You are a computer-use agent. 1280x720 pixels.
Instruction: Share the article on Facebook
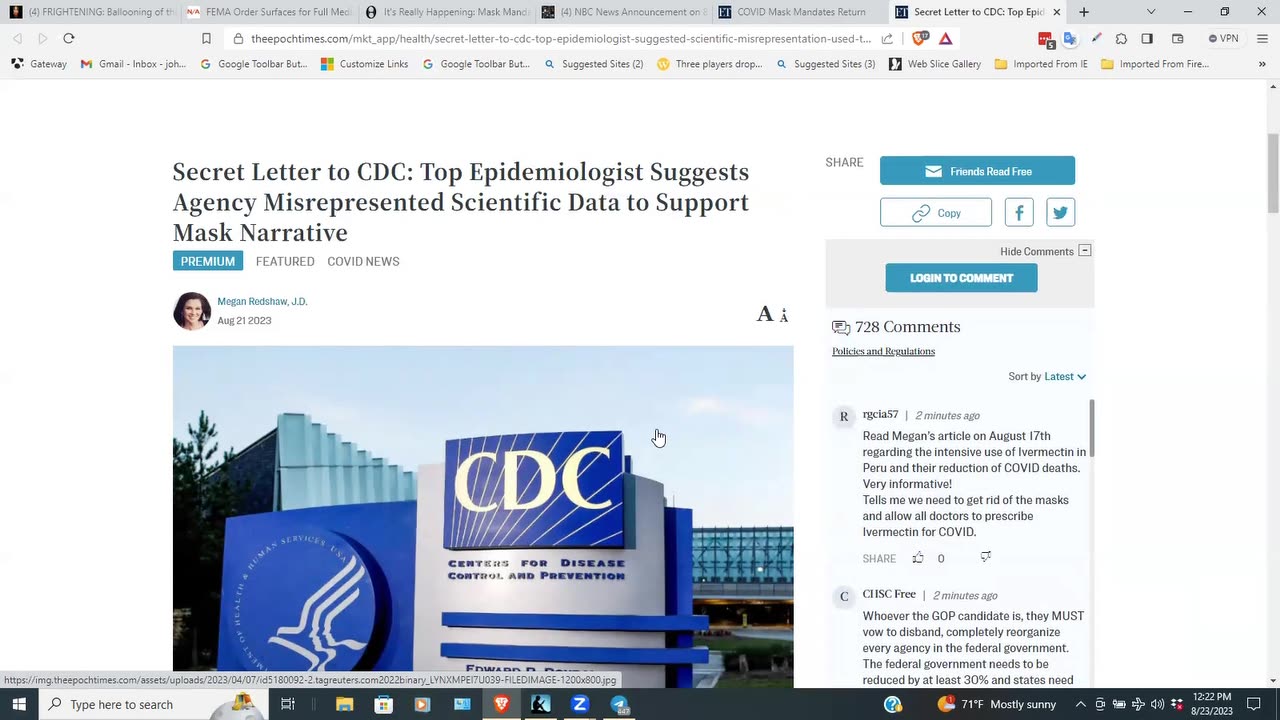(x=1019, y=212)
